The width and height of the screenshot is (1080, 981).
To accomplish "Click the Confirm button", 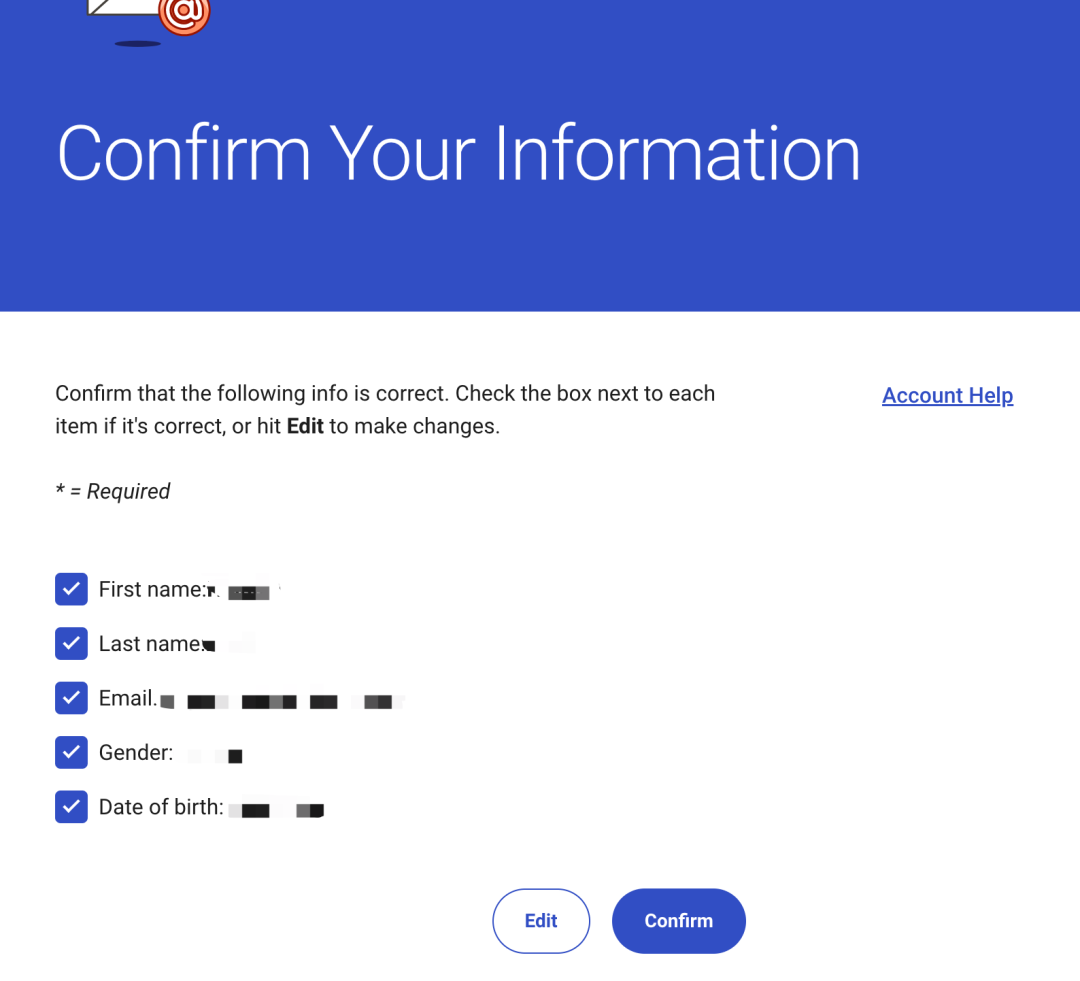I will [x=678, y=921].
